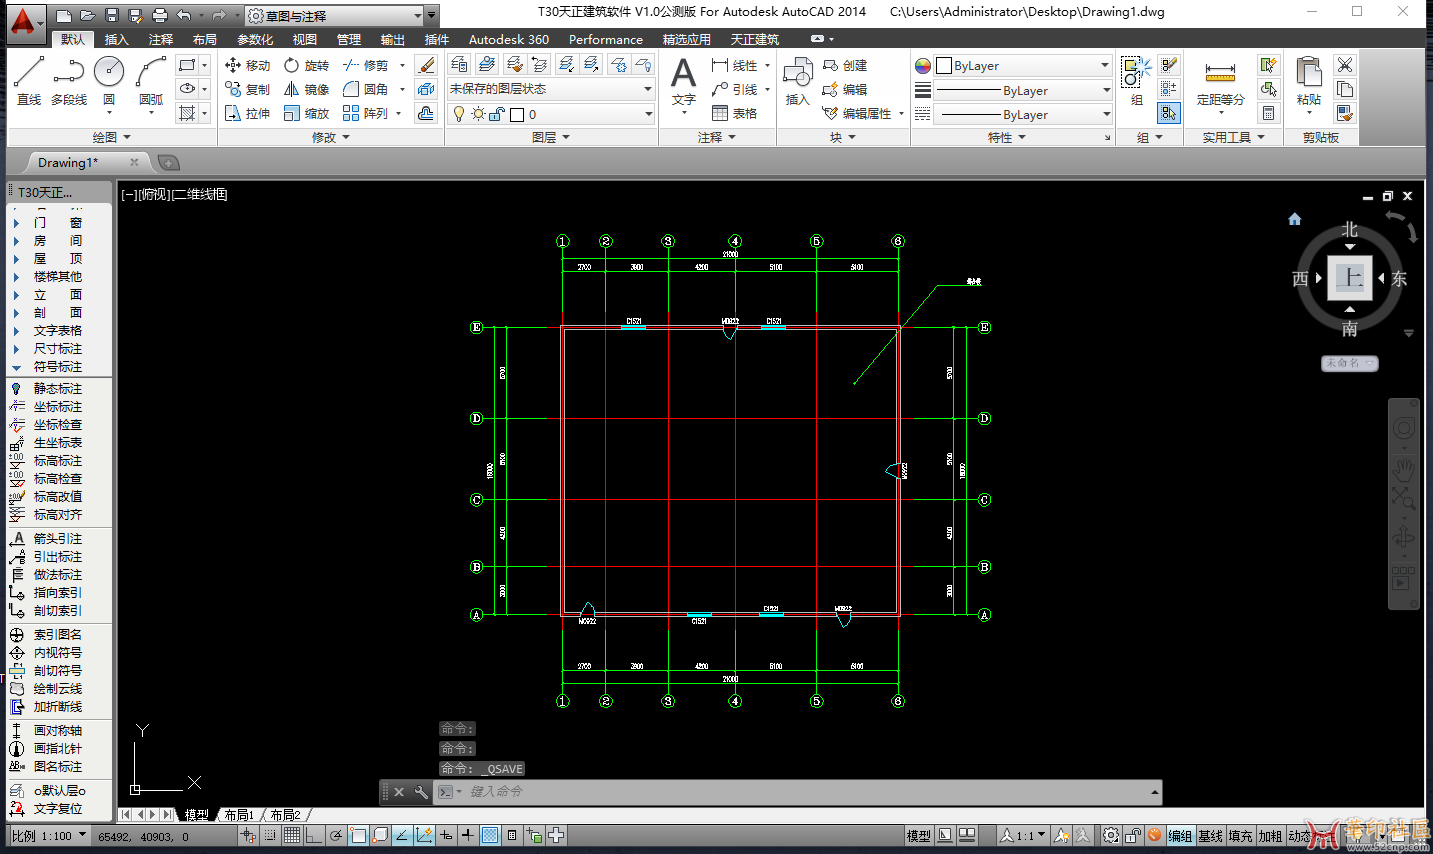1433x854 pixels.
Task: Click the 定距等分 measure tool
Action: coord(1220,81)
